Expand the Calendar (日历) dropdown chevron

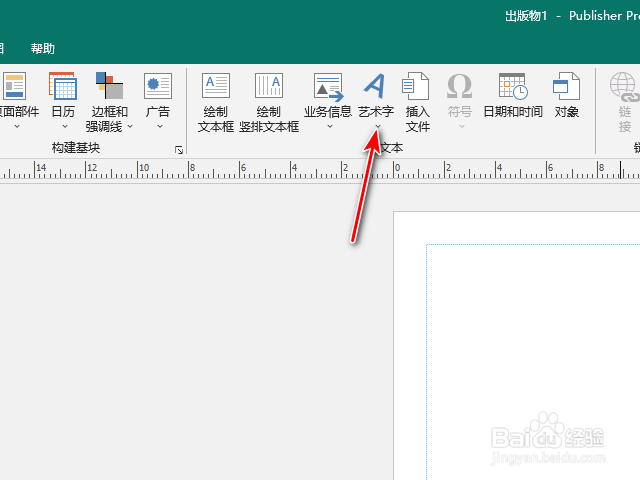pyautogui.click(x=65, y=127)
